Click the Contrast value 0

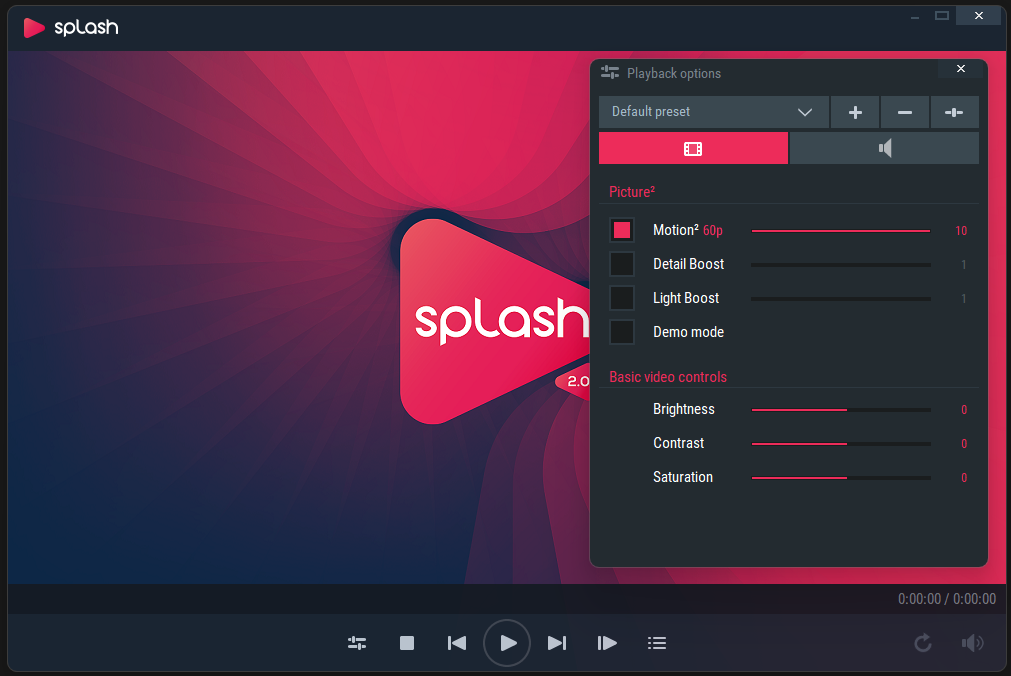click(964, 444)
